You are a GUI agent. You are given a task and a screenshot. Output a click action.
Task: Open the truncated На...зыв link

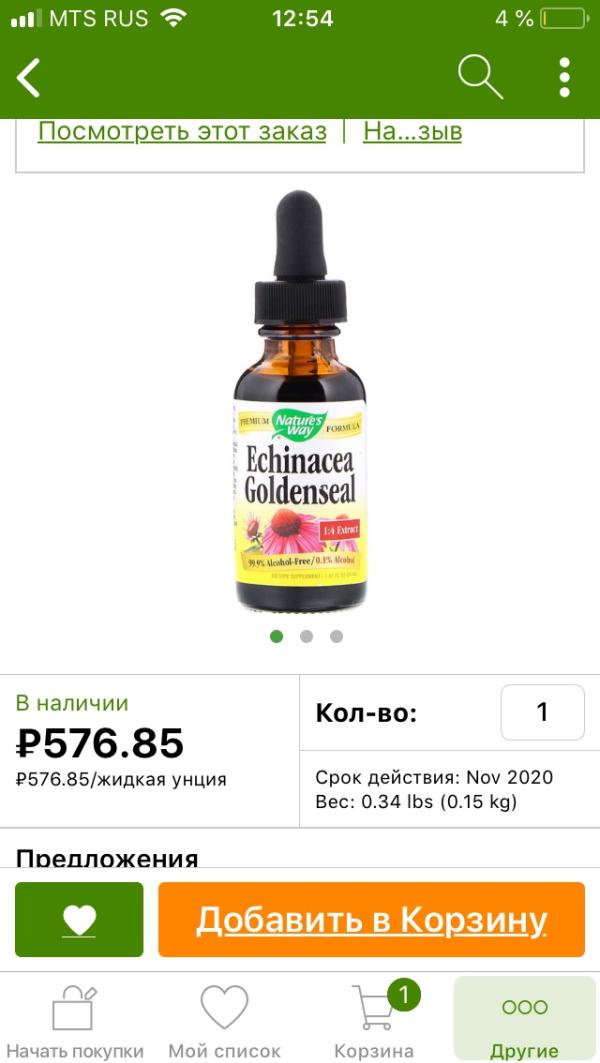click(412, 131)
